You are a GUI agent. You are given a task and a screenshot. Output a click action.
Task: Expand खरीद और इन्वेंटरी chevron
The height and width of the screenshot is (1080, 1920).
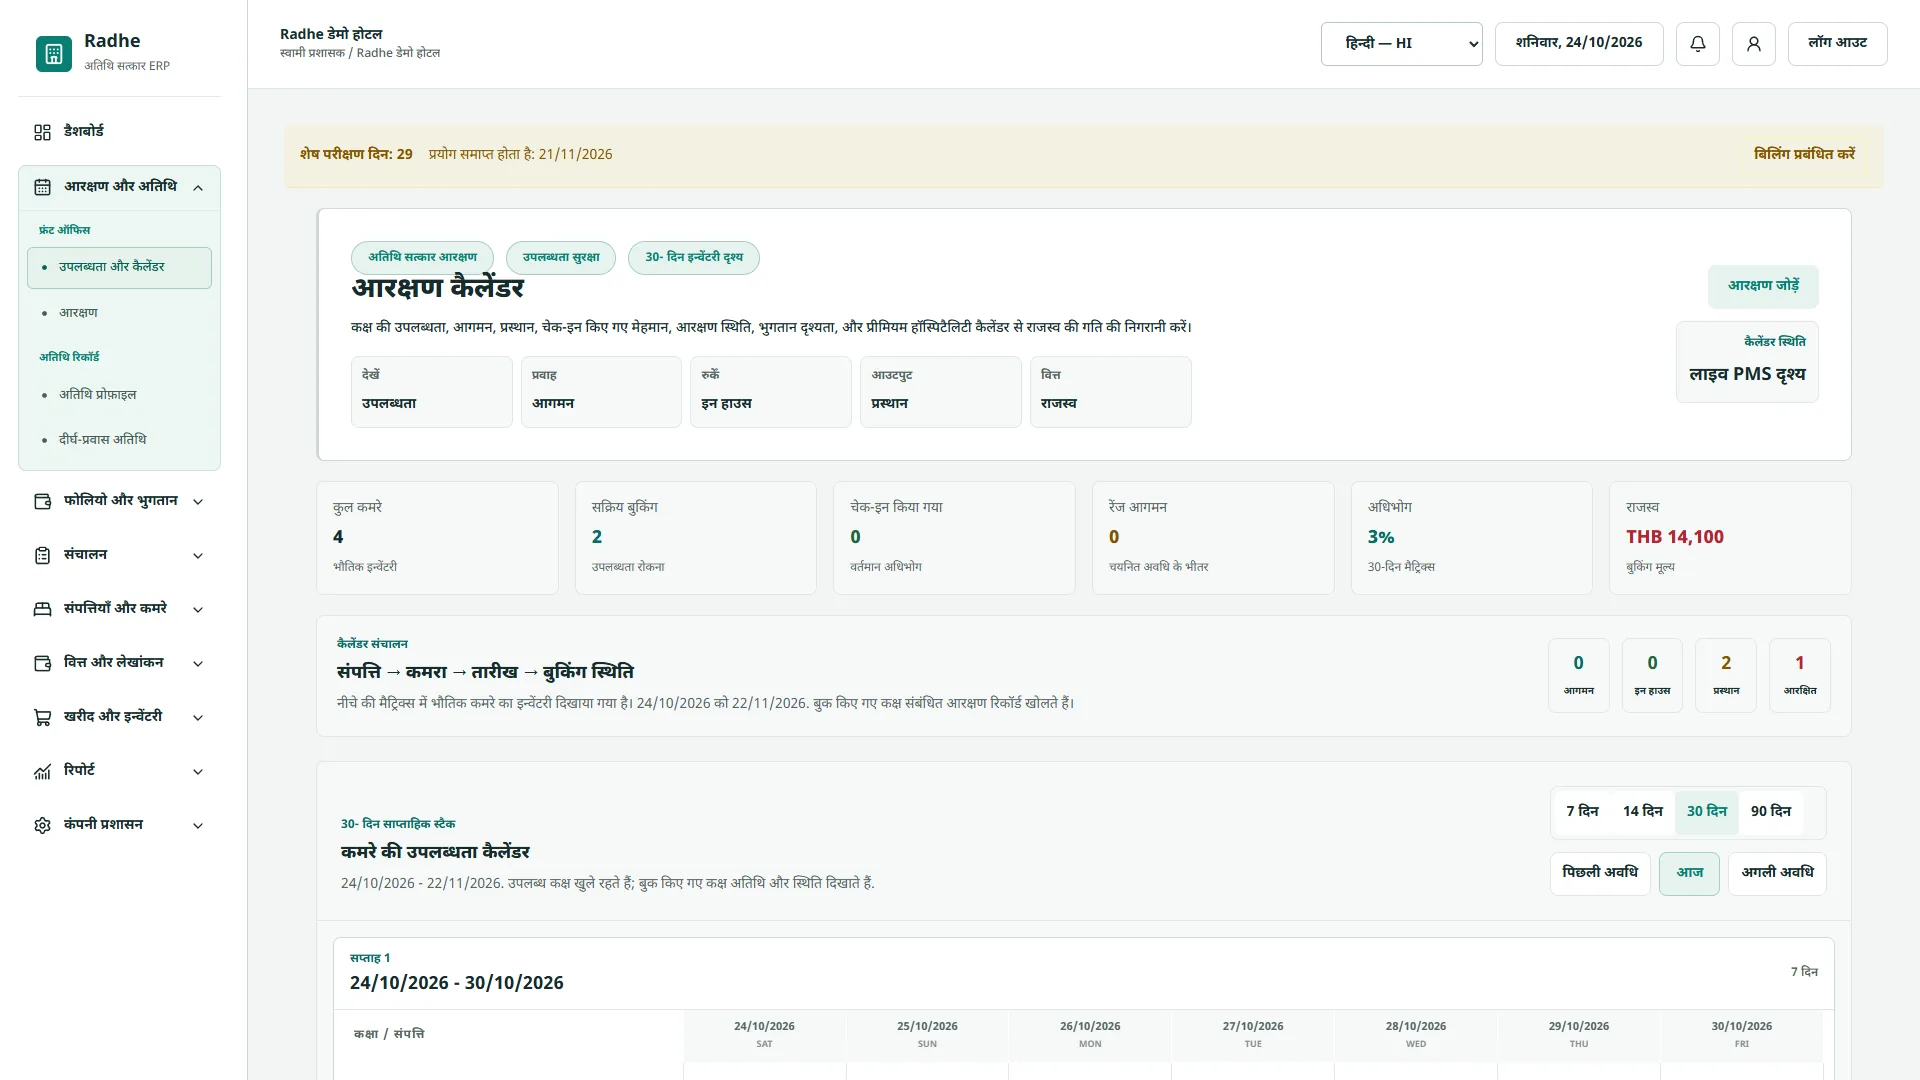(198, 718)
